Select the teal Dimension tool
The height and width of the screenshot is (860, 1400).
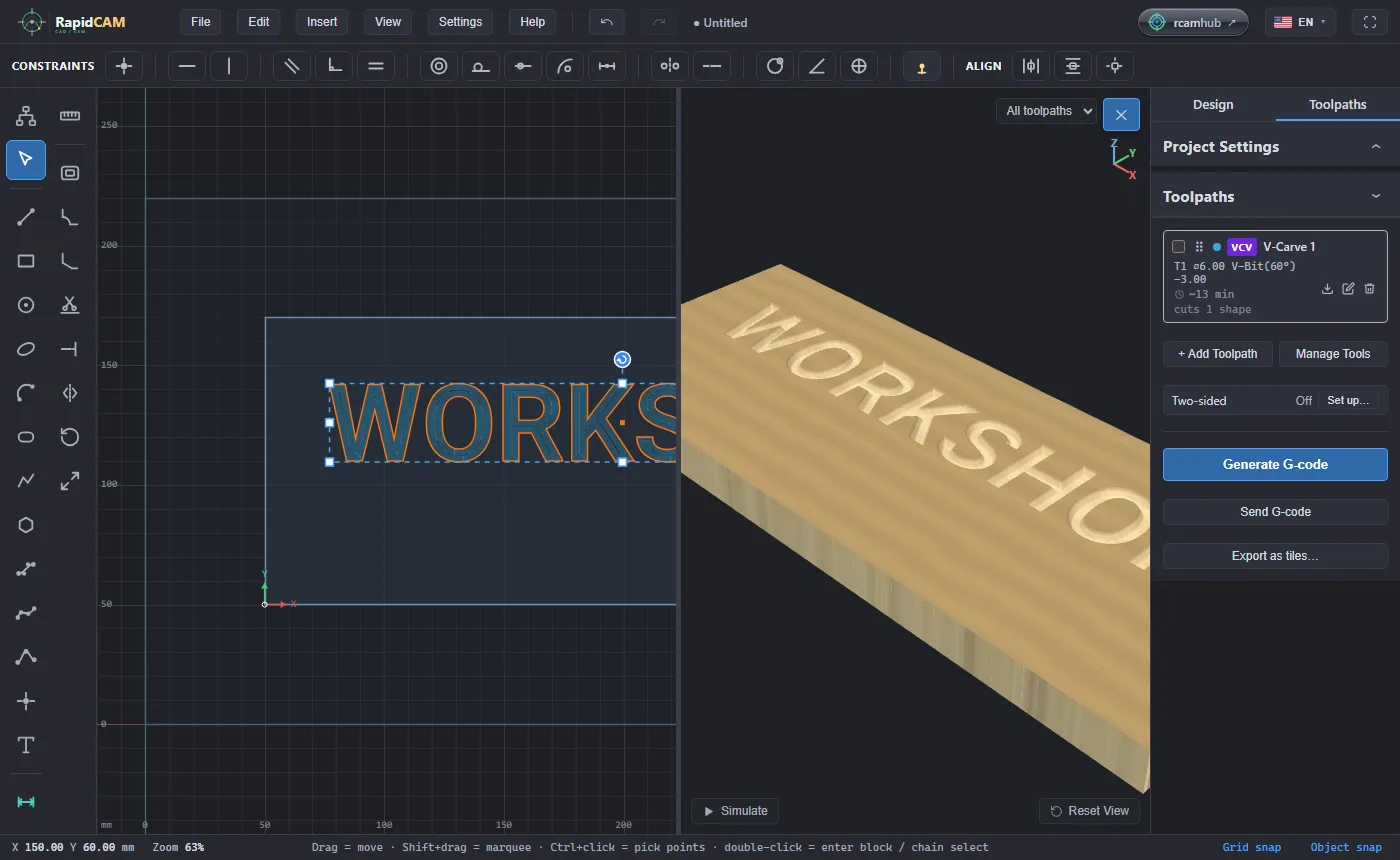click(x=26, y=802)
